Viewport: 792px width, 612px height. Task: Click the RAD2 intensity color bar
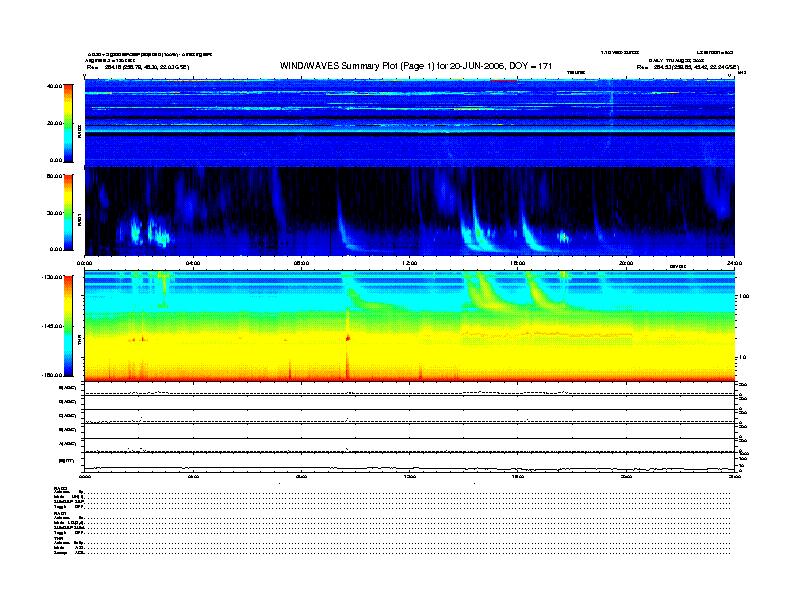pos(68,123)
